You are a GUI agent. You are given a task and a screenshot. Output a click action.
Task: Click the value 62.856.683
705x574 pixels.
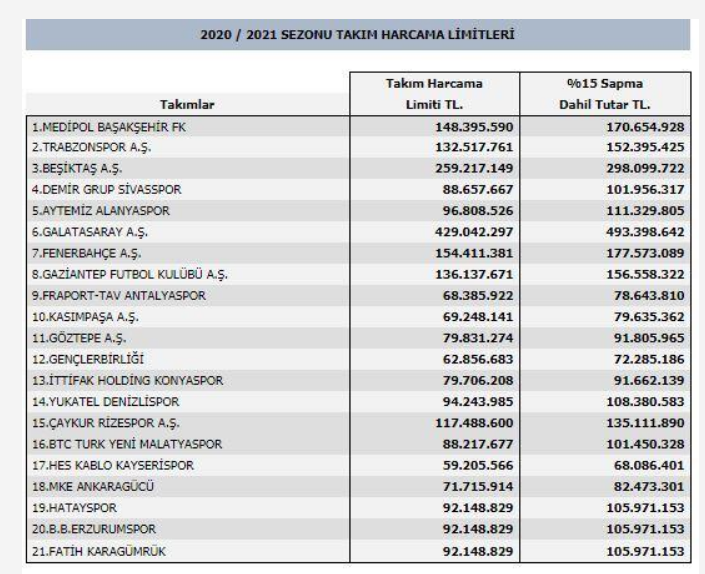tap(478, 359)
